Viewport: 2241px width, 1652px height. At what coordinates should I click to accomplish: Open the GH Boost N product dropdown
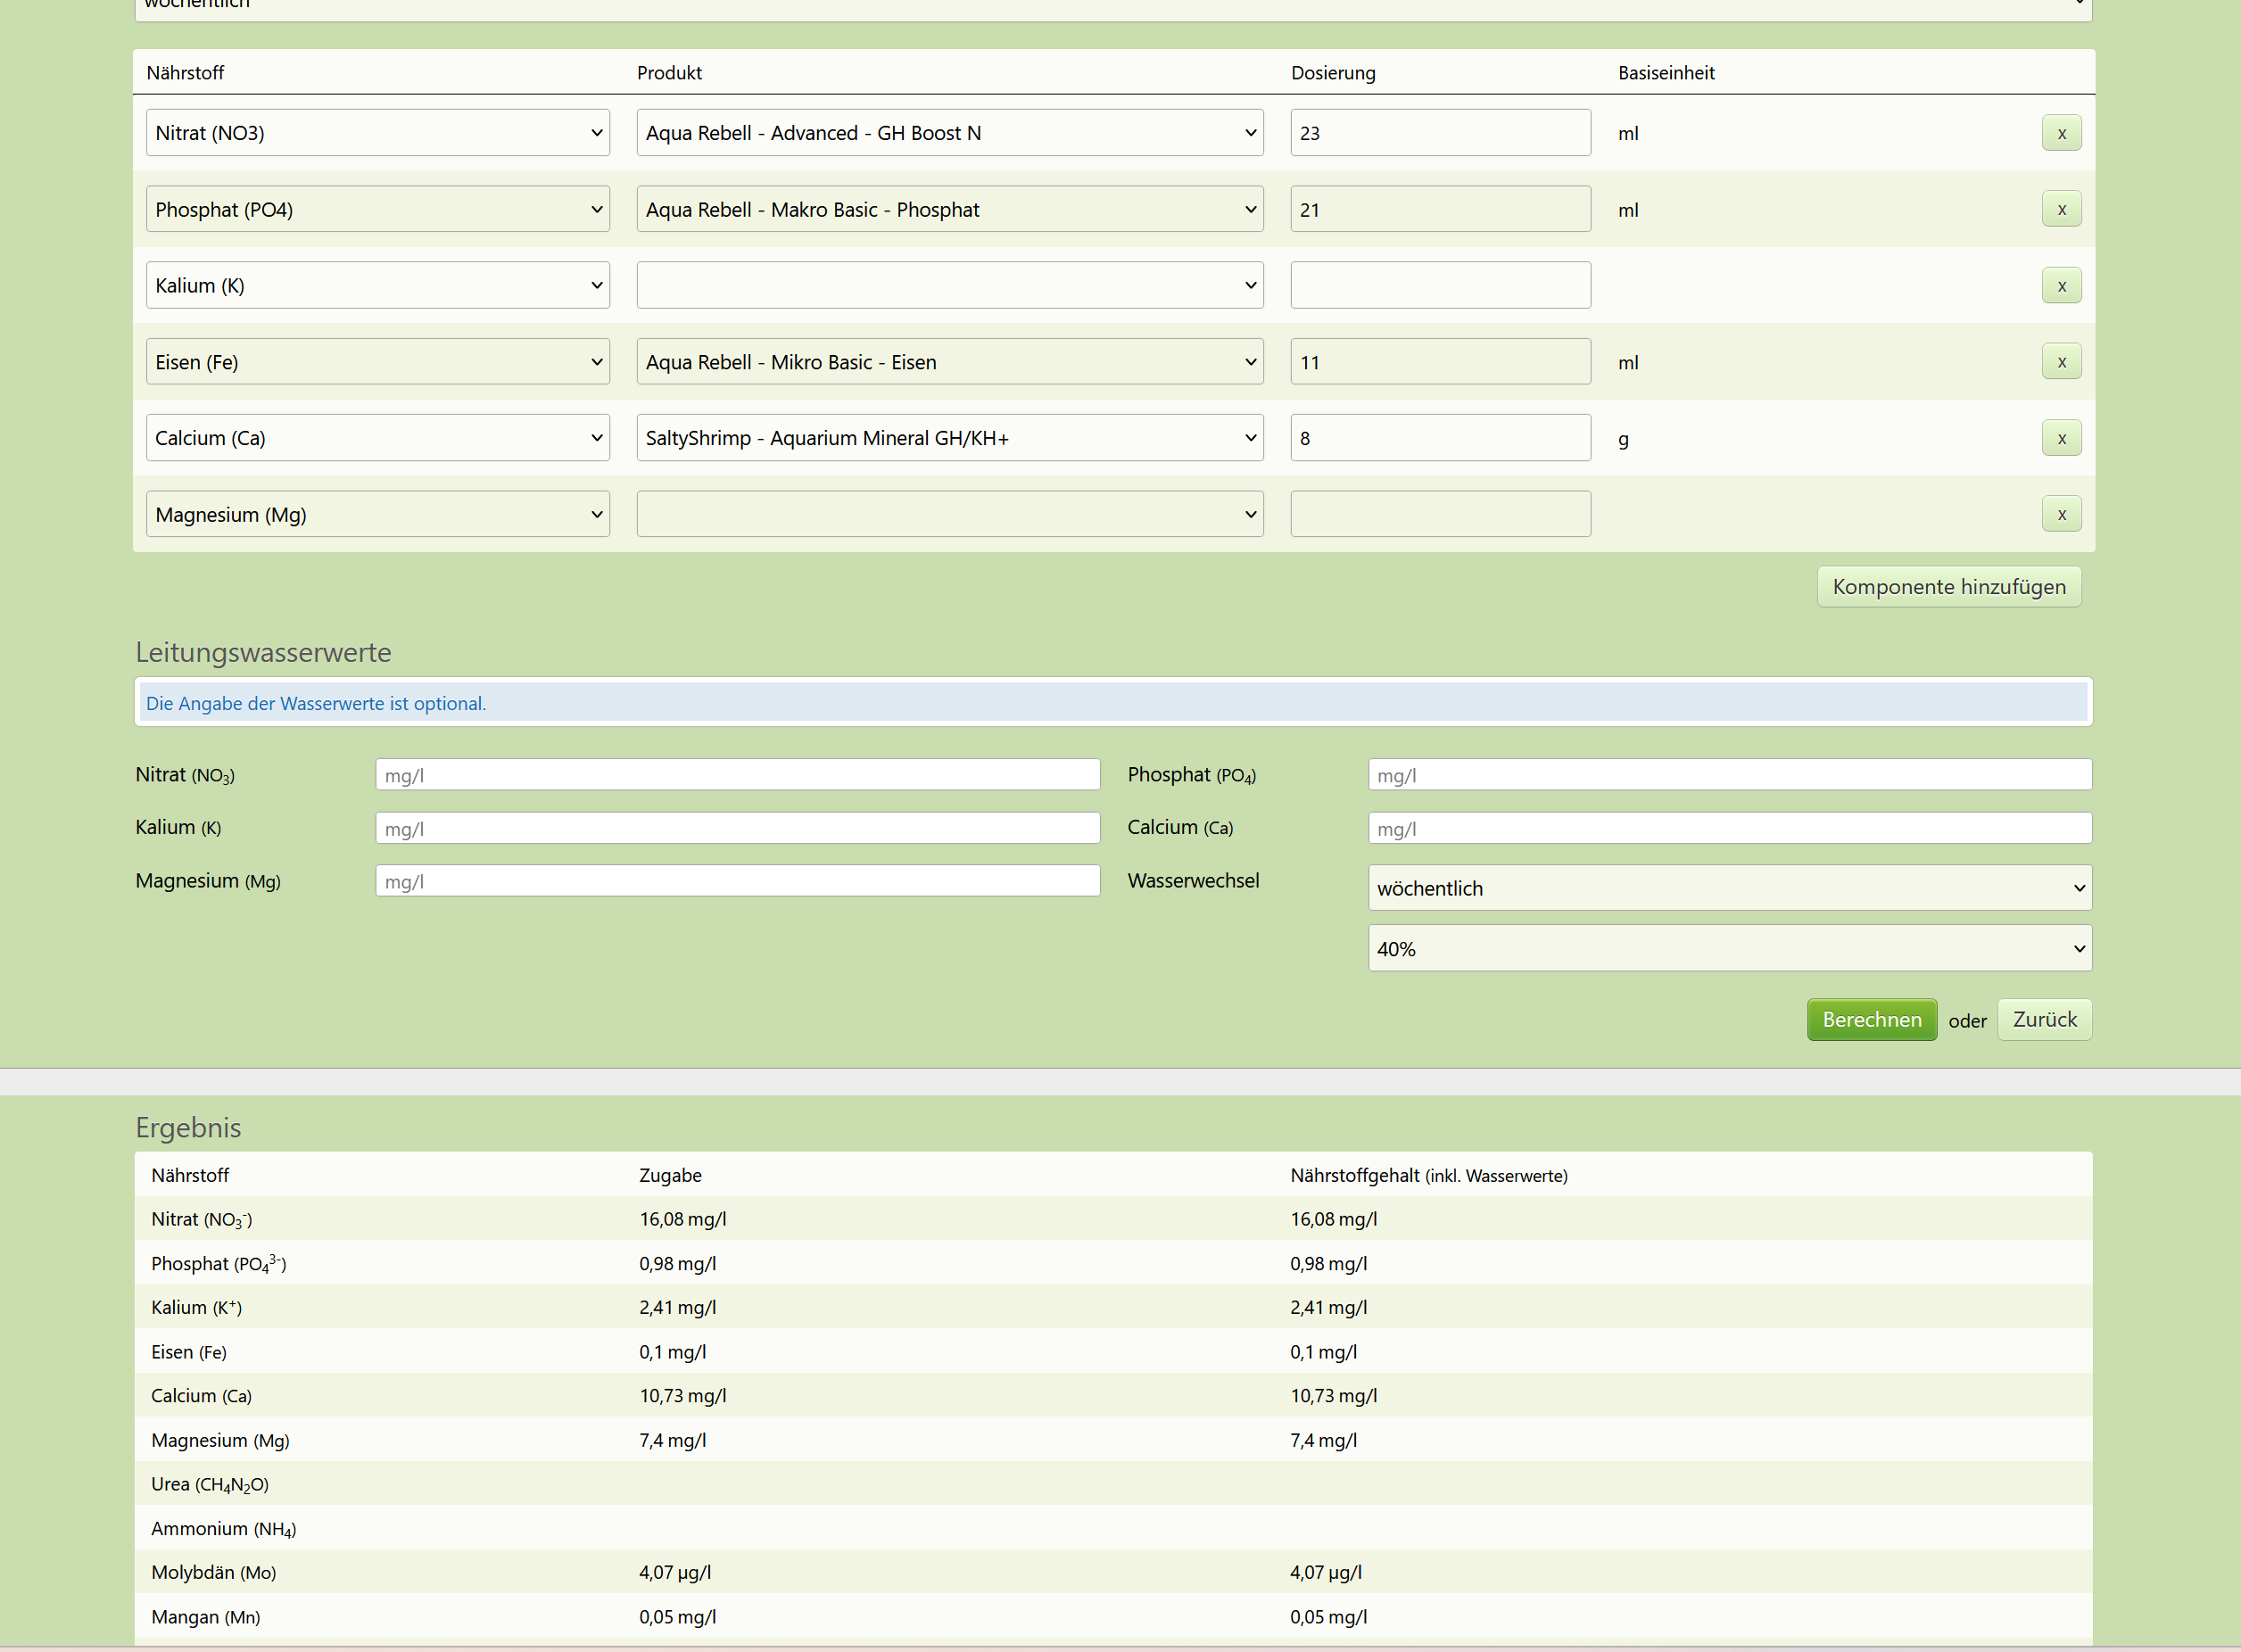click(949, 133)
